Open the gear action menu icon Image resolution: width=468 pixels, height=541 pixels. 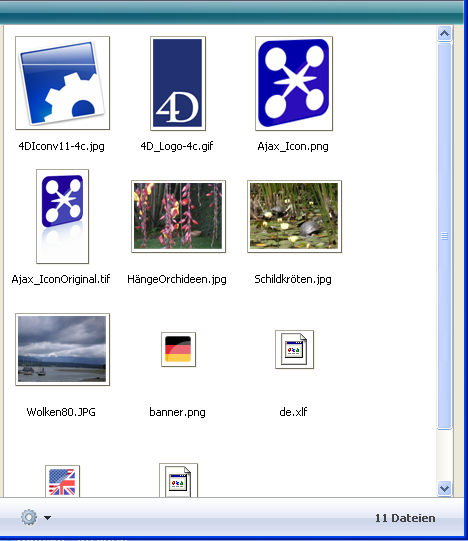[29, 517]
